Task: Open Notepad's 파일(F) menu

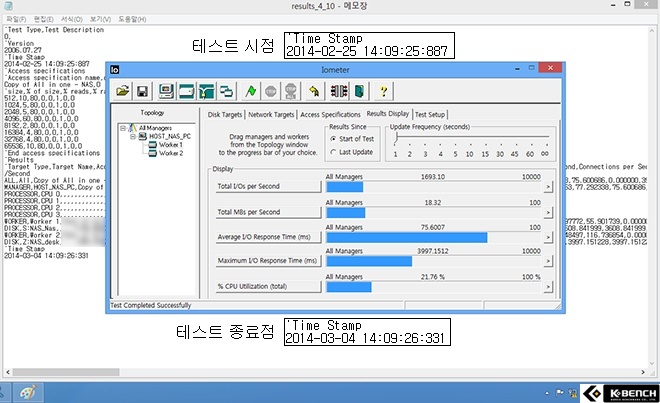Action: coord(16,19)
